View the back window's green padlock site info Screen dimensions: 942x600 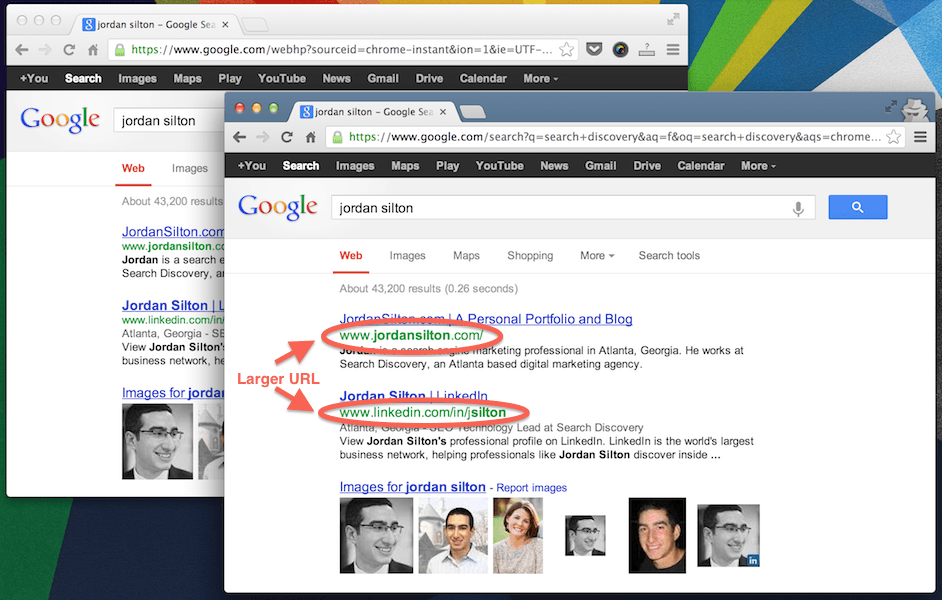click(120, 50)
